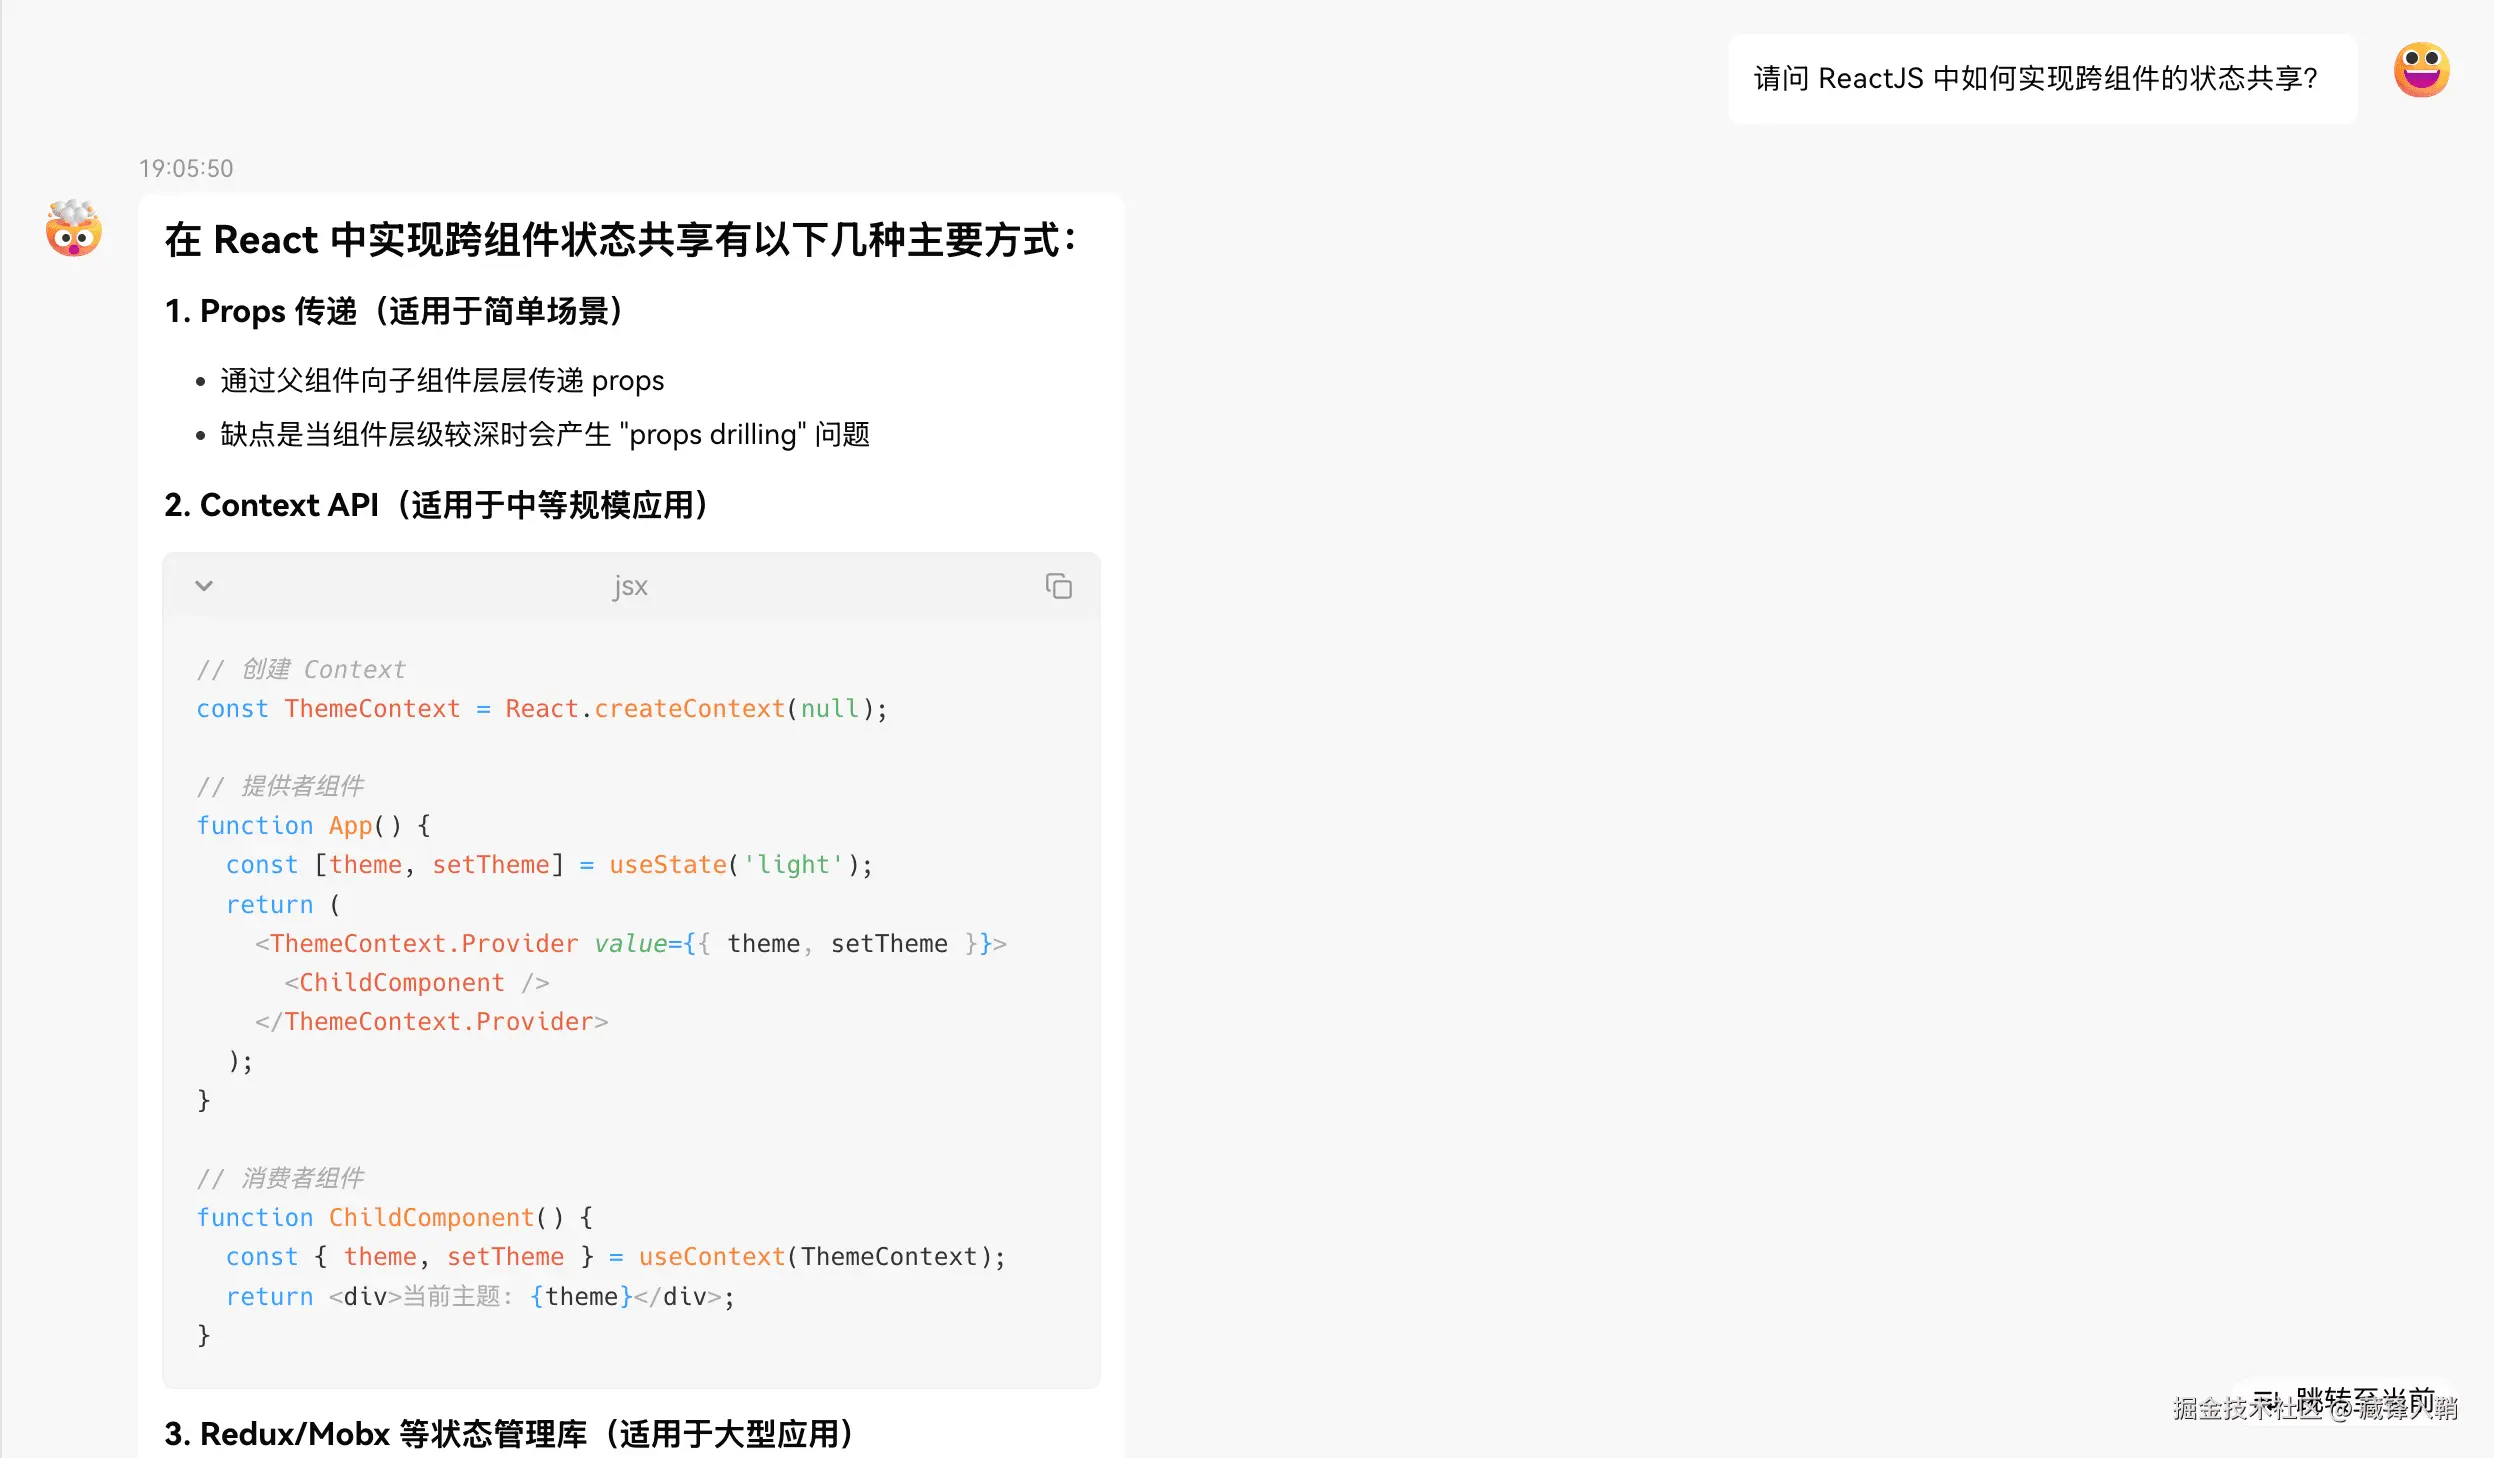
Task: Click the '3. Redux/Mobx' heading
Action: 508,1433
